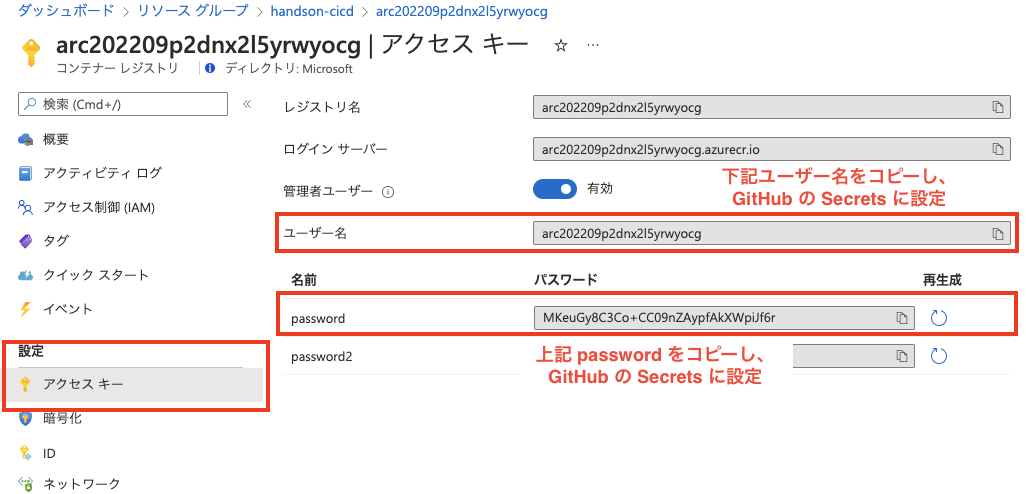Collapse the sidebar menu with chevrons
Image resolution: width=1026 pixels, height=494 pixels.
247,104
